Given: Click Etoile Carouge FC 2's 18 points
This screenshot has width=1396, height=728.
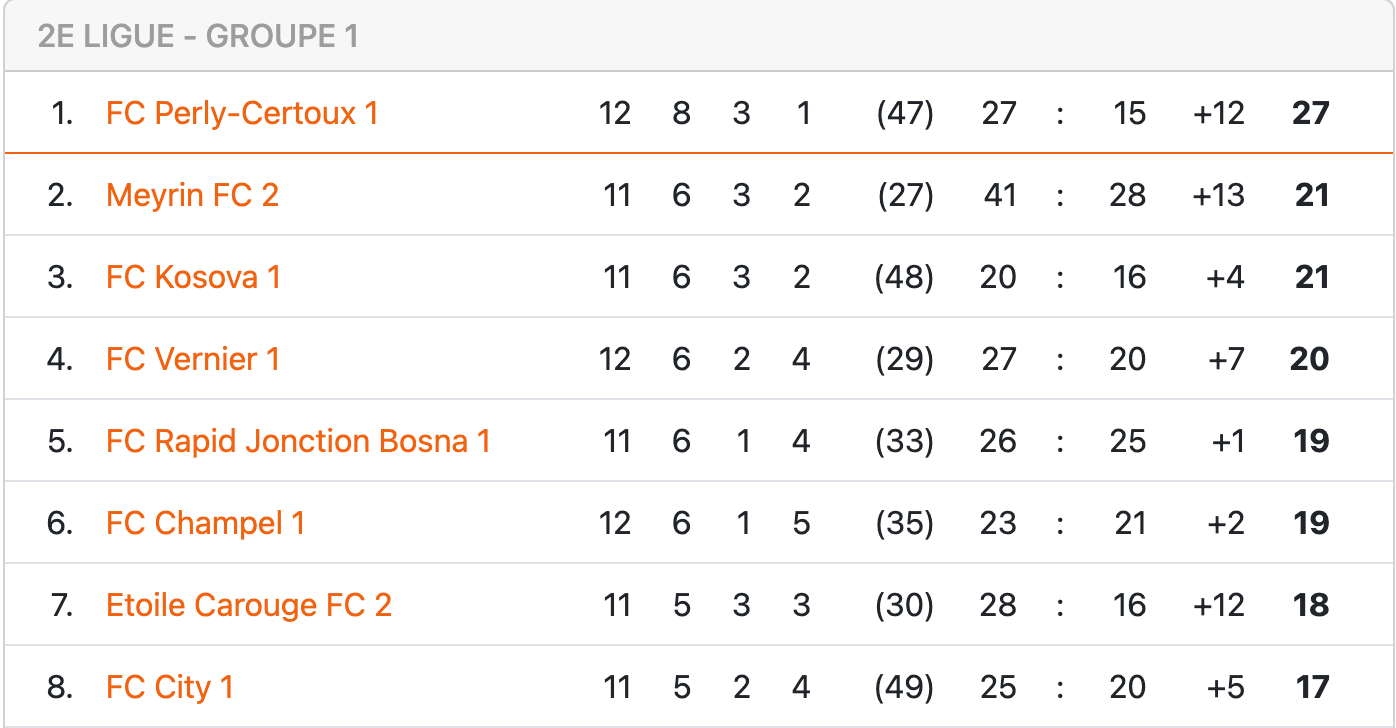Looking at the screenshot, I should pos(1310,605).
